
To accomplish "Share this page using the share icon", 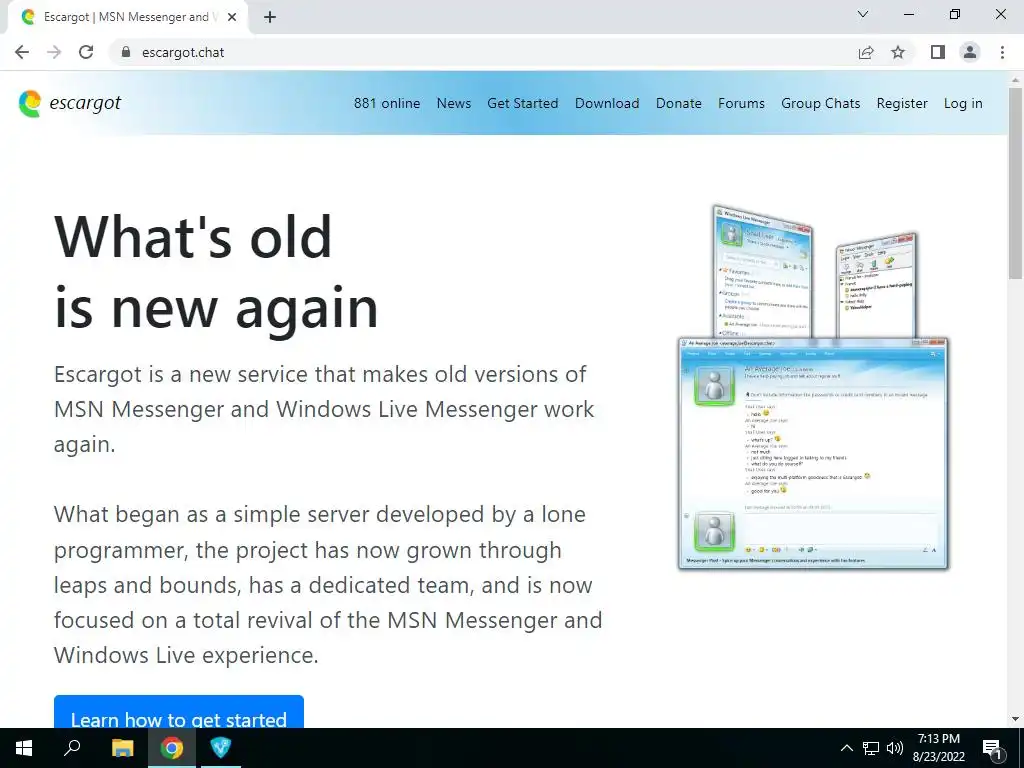I will [866, 52].
